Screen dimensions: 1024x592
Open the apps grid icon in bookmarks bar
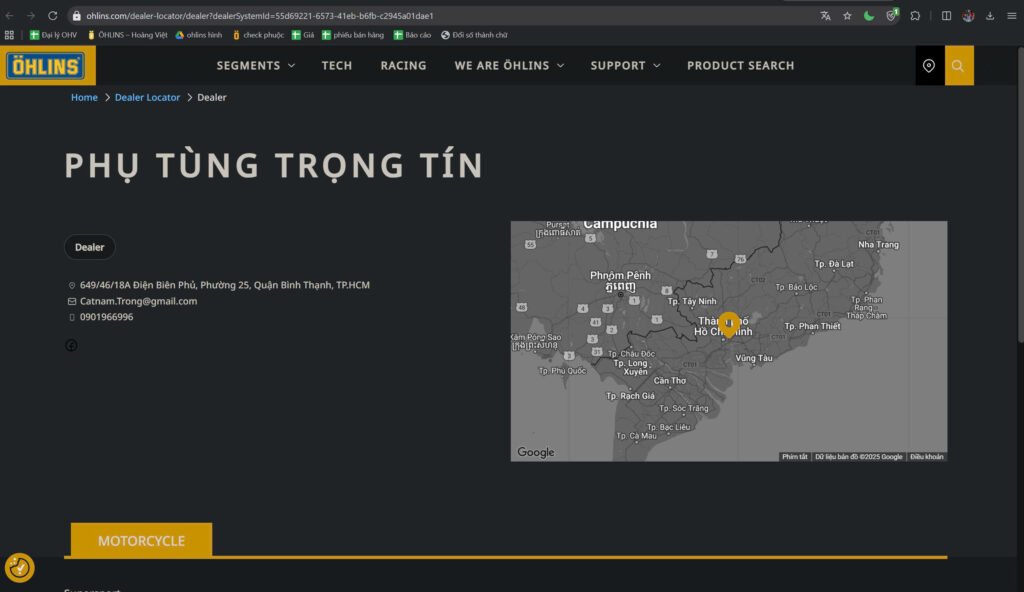(9, 35)
